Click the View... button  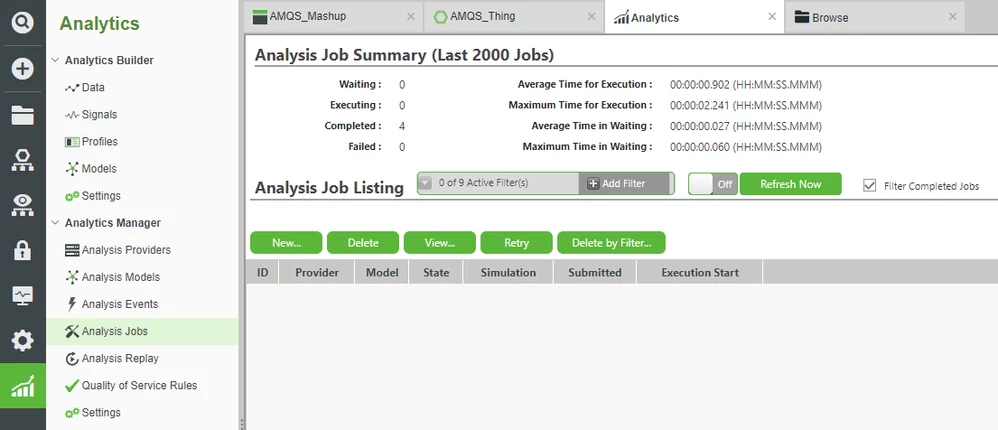440,242
